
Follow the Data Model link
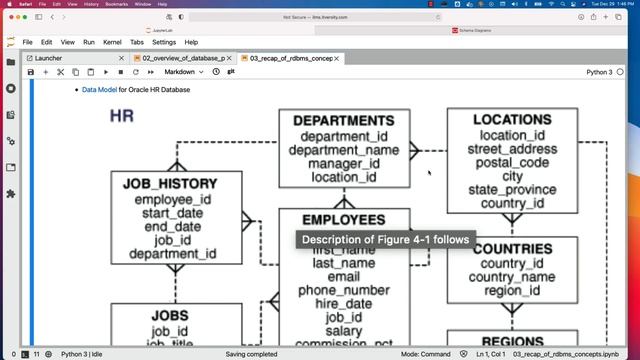99,90
